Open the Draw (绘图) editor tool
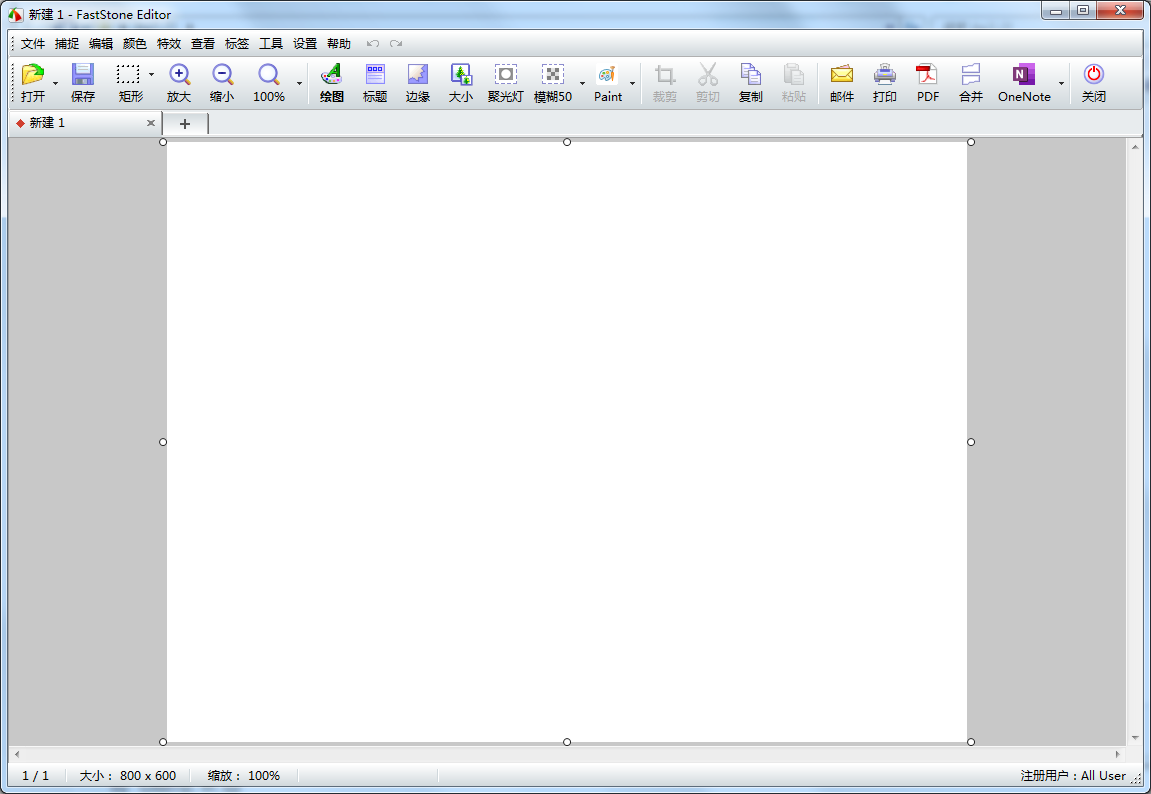 point(331,76)
